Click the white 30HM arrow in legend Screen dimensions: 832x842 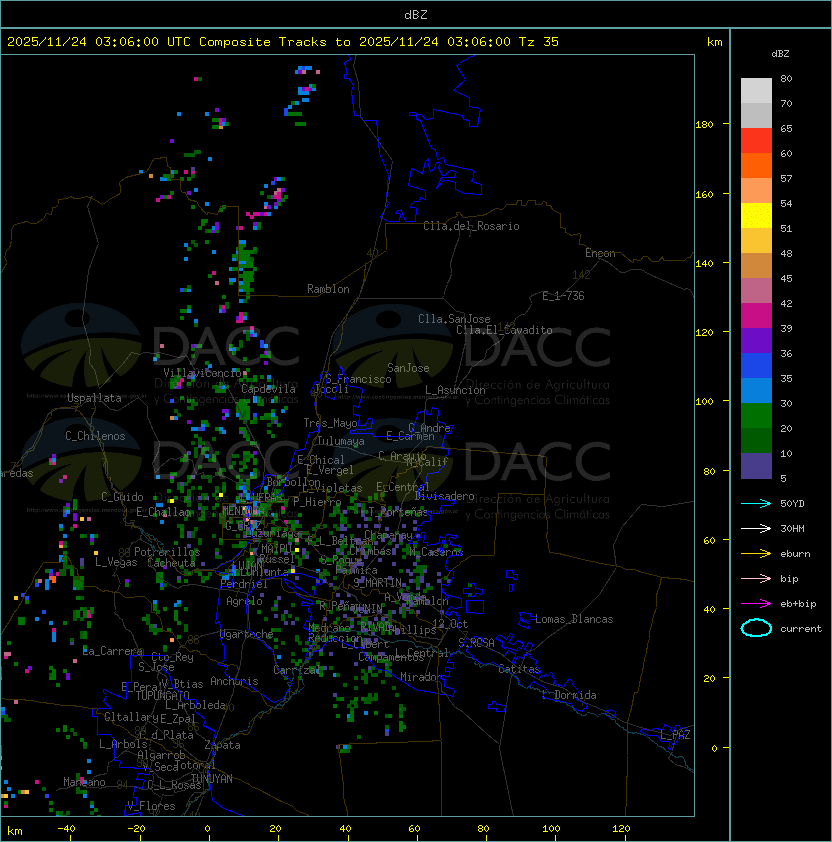click(756, 528)
